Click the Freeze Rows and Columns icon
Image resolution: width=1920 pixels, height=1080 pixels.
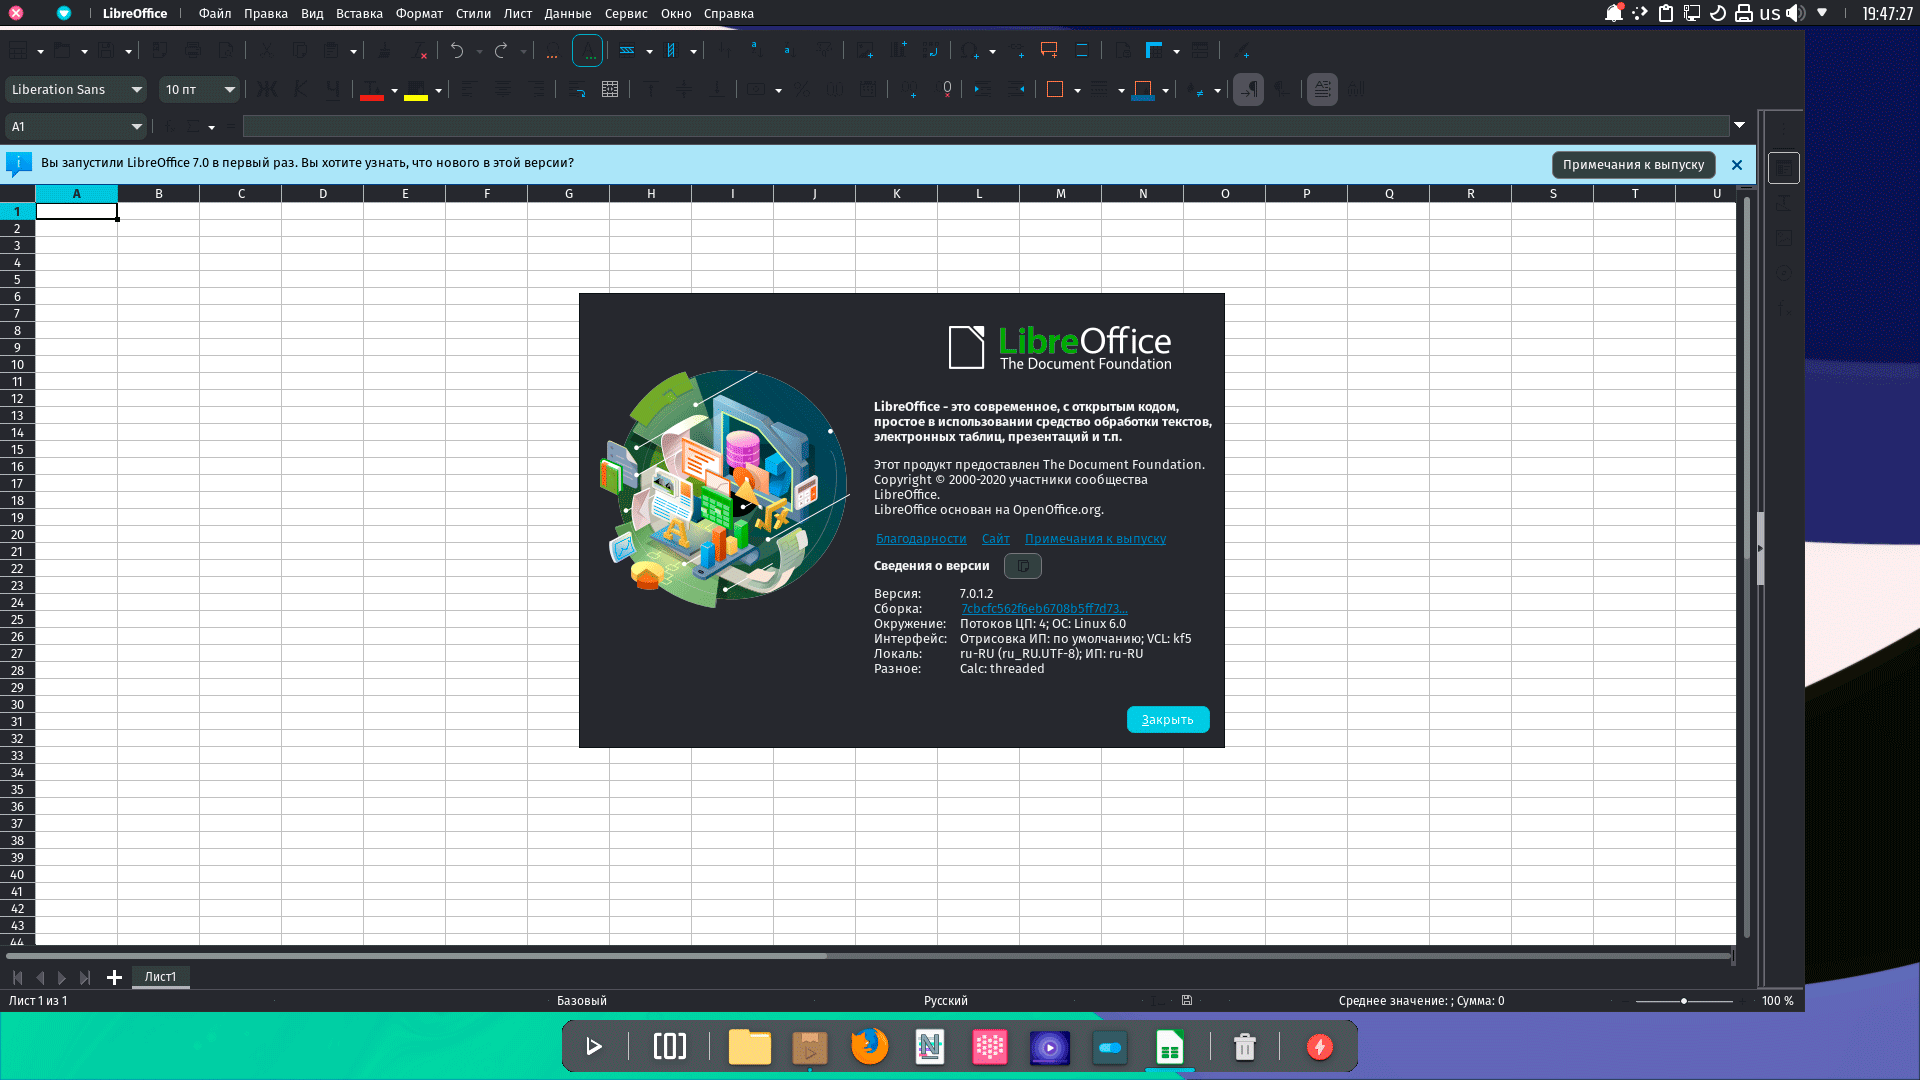tap(1154, 51)
